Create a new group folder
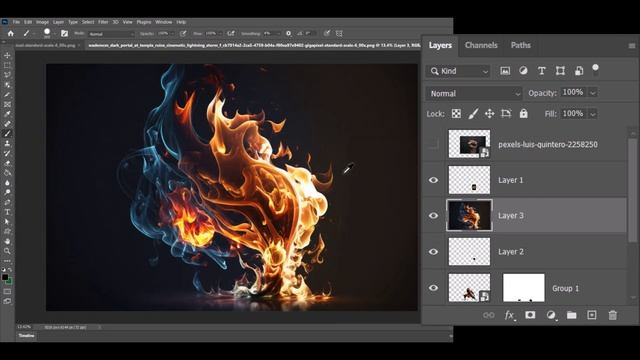 coord(571,315)
